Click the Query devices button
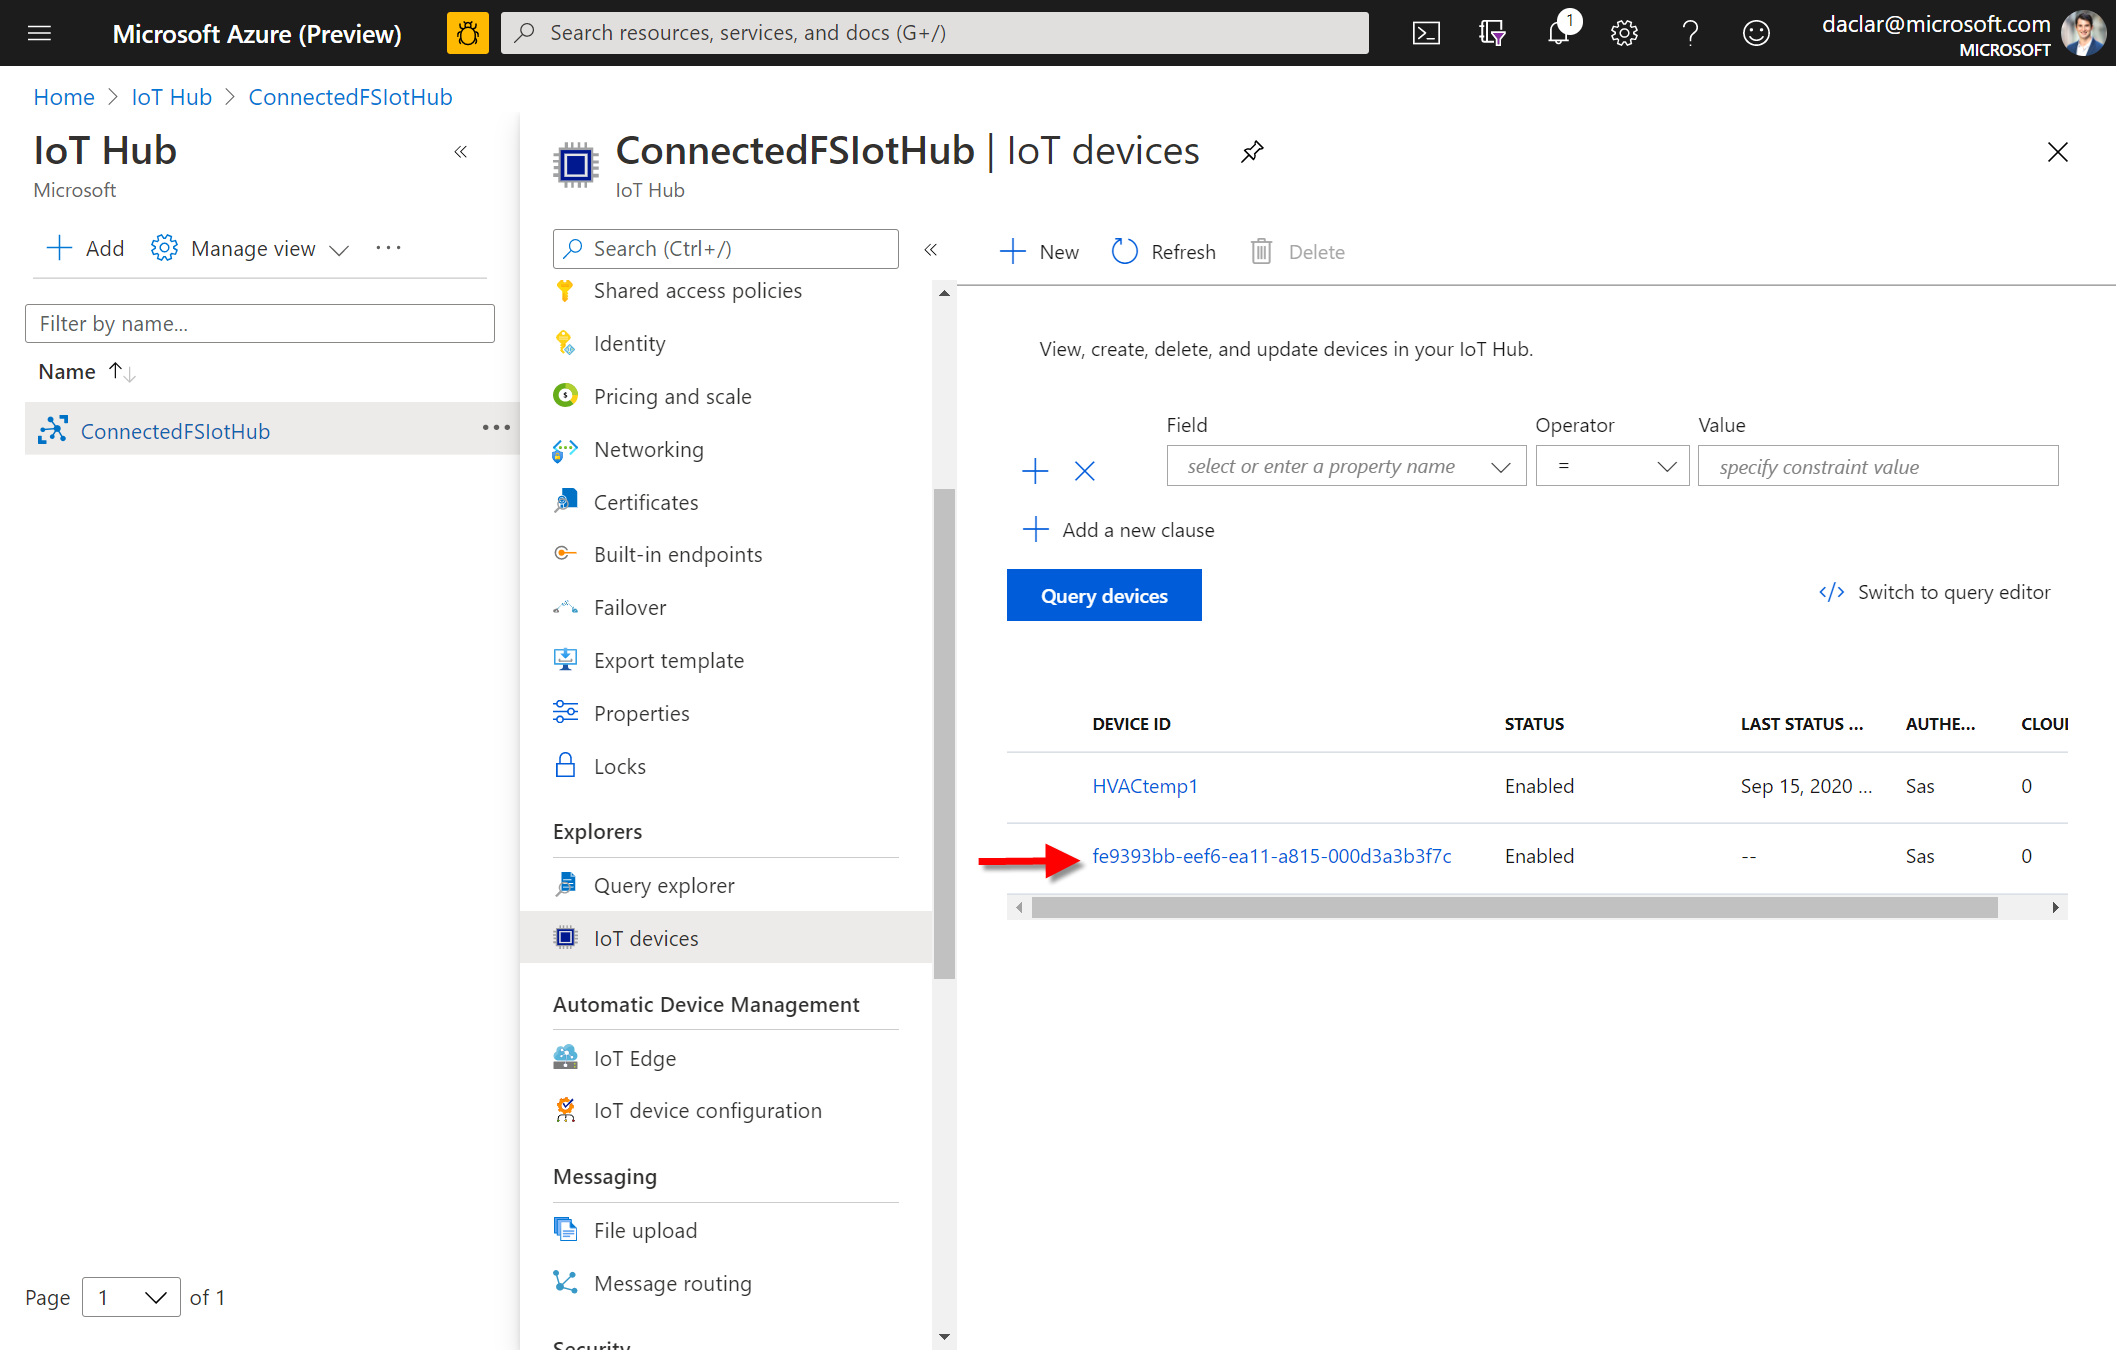This screenshot has height=1350, width=2116. (x=1104, y=594)
